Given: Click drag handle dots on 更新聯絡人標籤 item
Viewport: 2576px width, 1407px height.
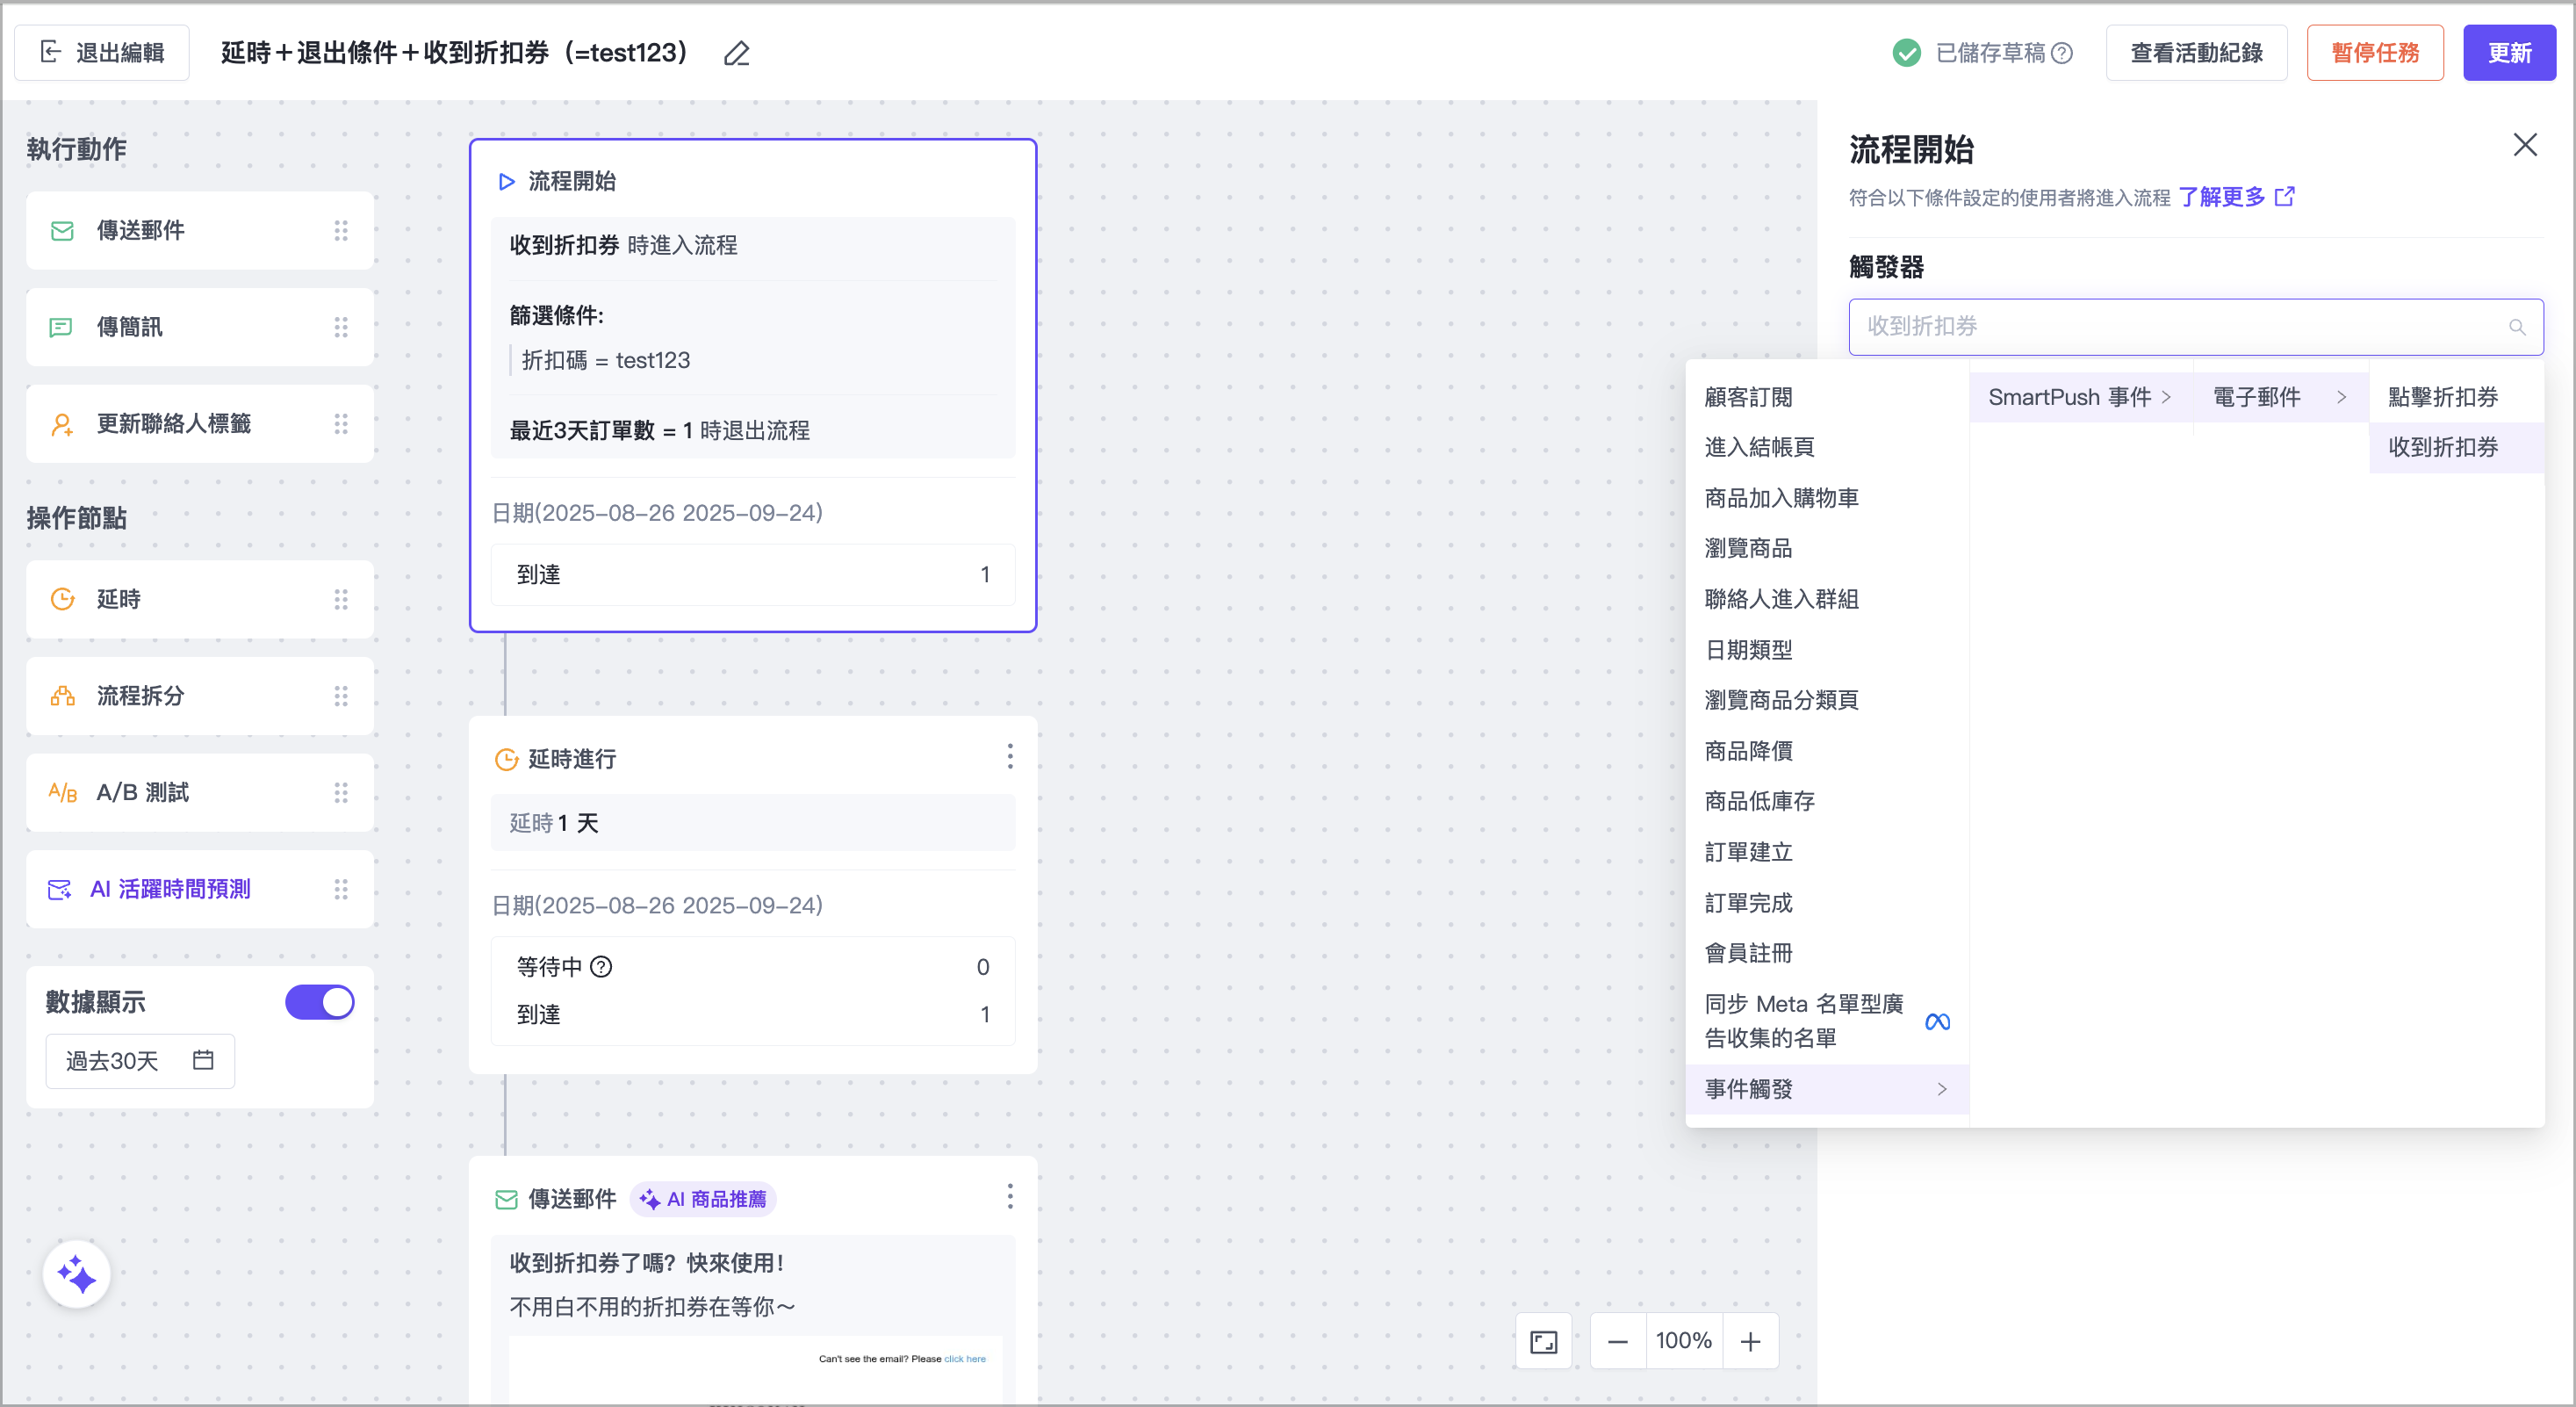Looking at the screenshot, I should click(341, 424).
